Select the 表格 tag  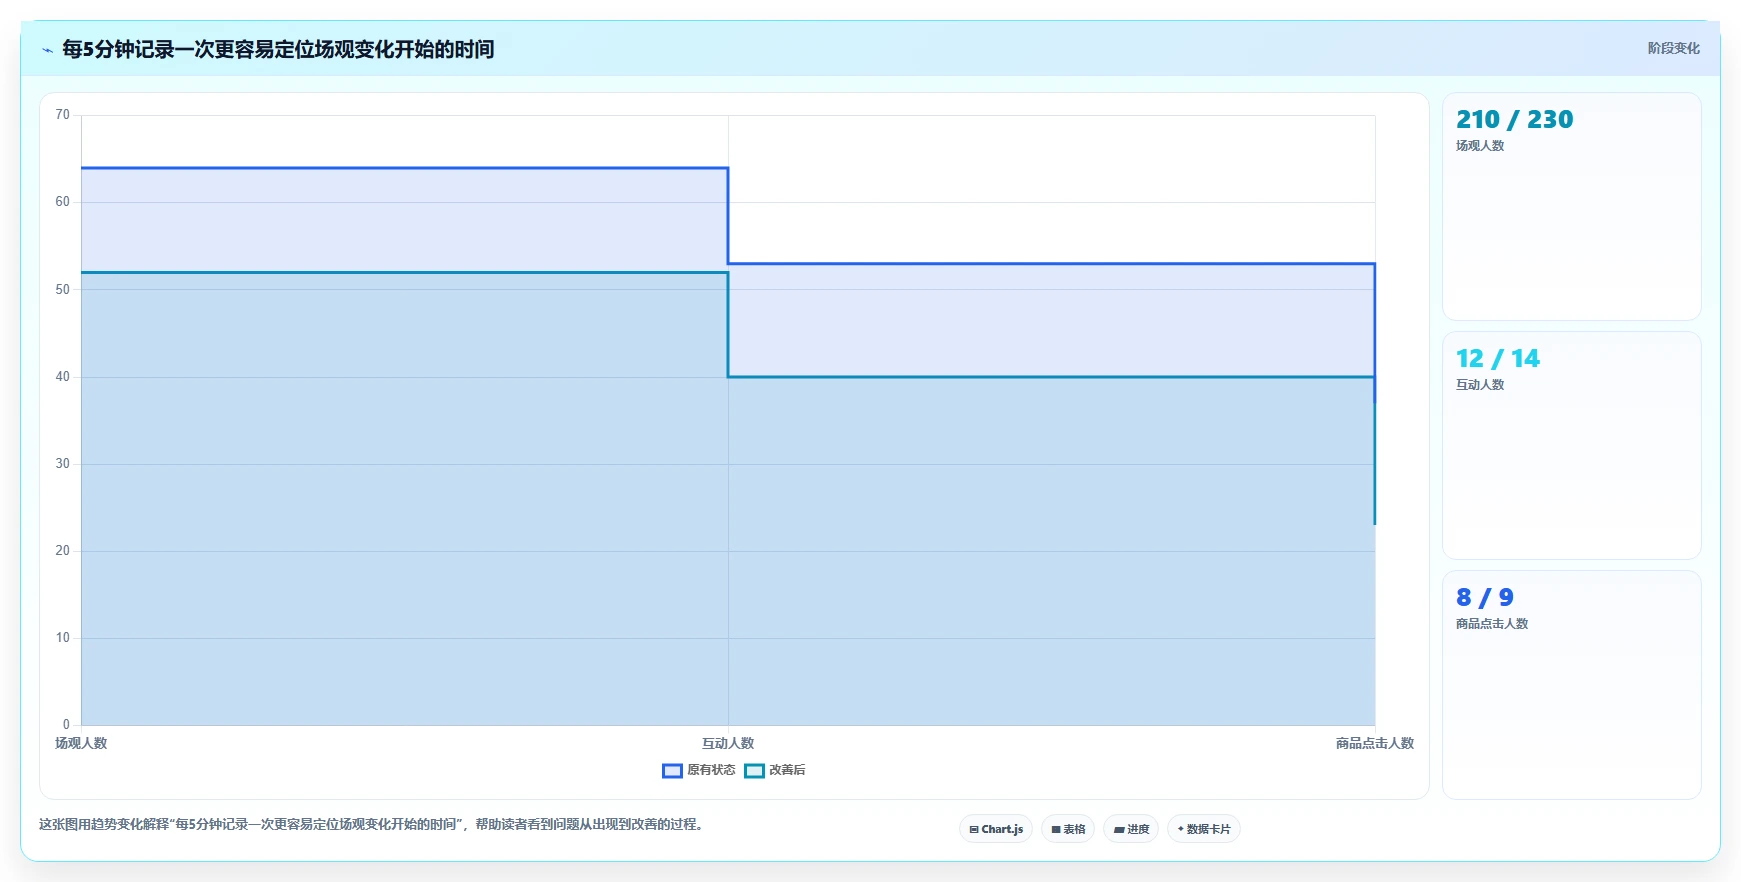[1068, 829]
